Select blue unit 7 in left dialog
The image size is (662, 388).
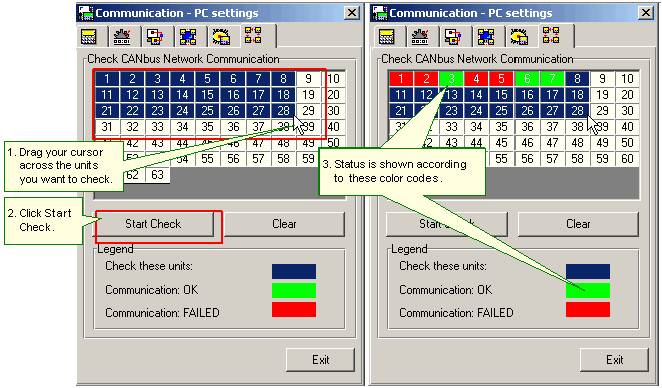pyautogui.click(x=258, y=79)
